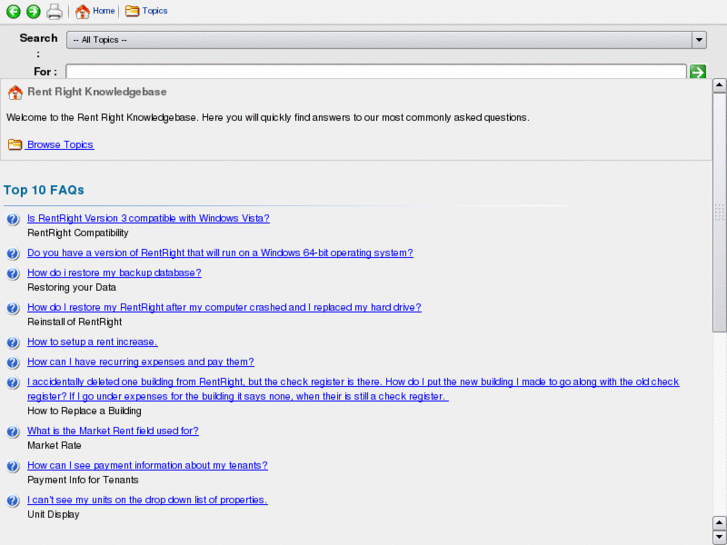Focus the For search text field
Screen dimensions: 727x545
pos(376,71)
